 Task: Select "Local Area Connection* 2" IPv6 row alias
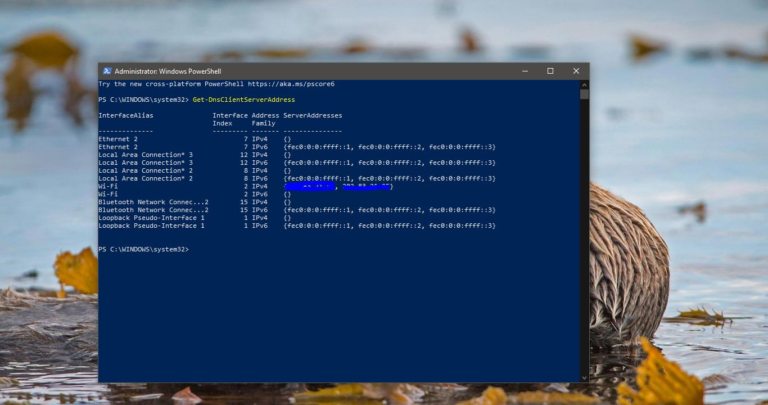(145, 178)
